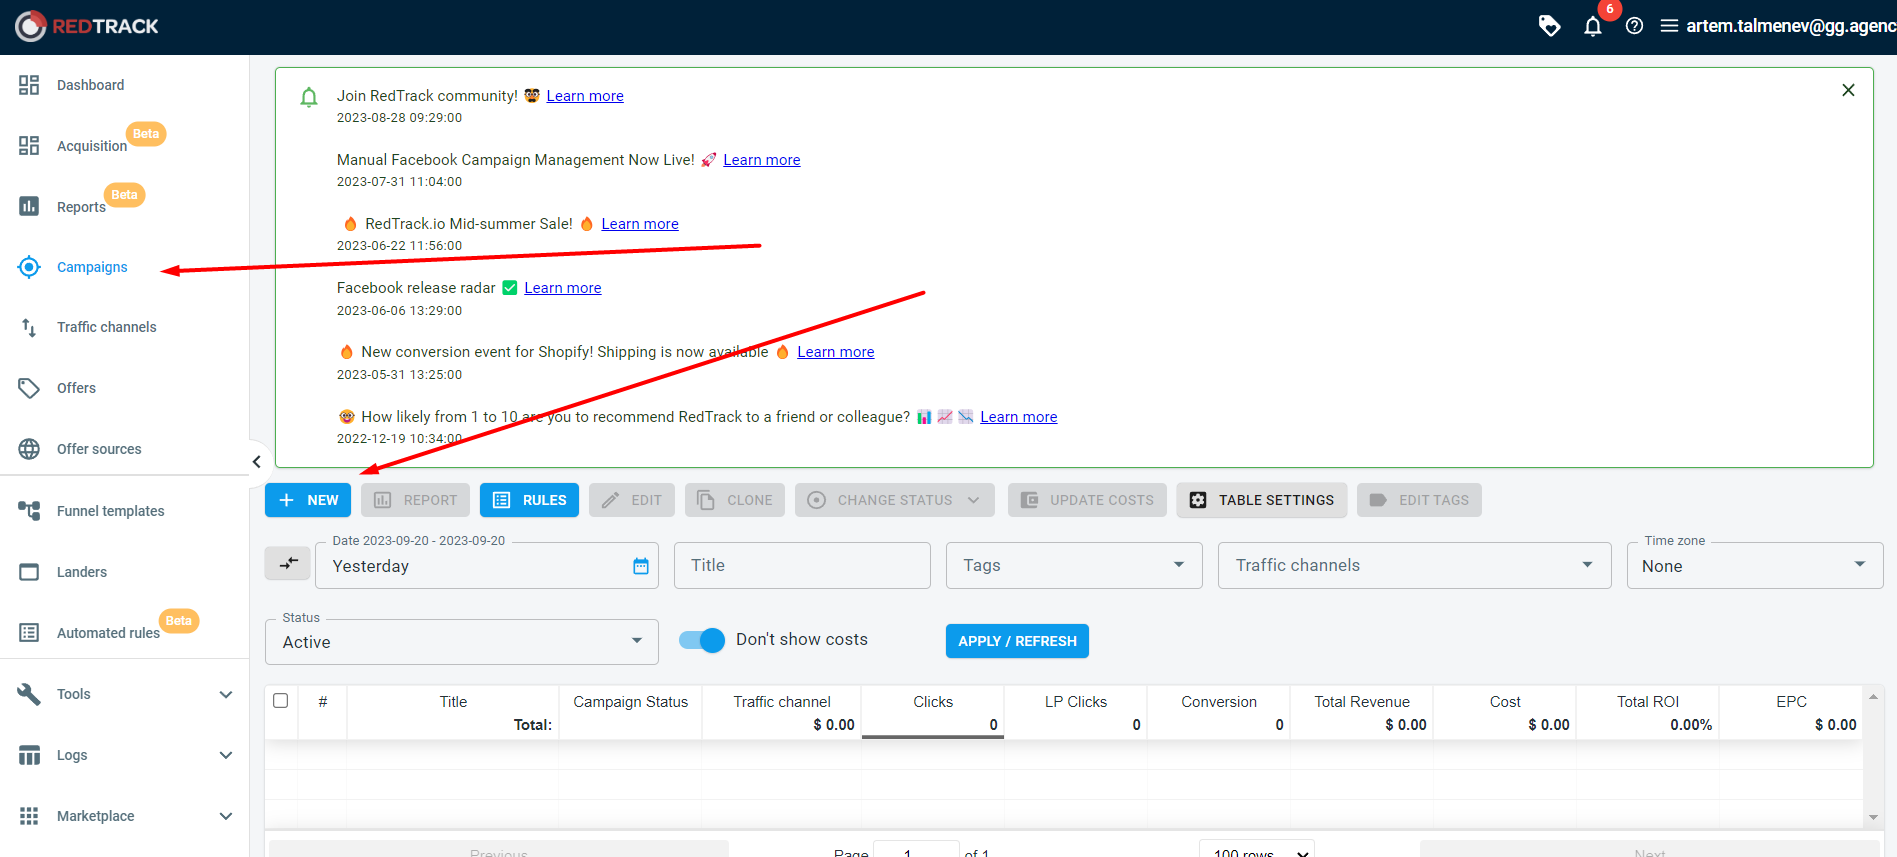Sort by the Clicks column header

tap(933, 702)
